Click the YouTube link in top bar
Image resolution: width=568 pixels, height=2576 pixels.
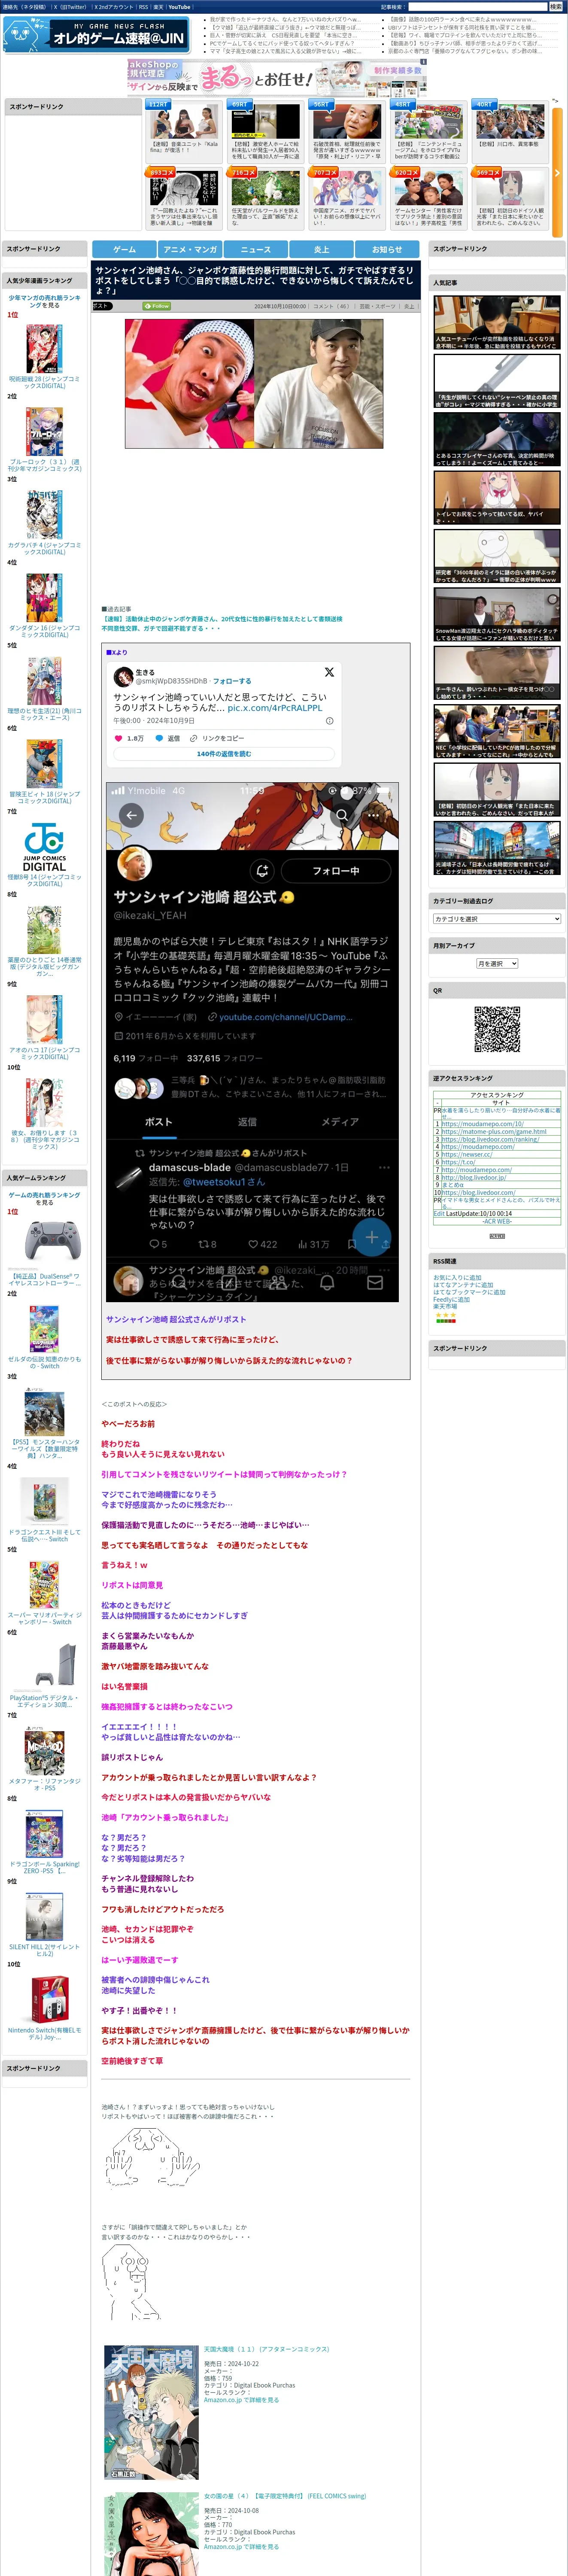[179, 7]
